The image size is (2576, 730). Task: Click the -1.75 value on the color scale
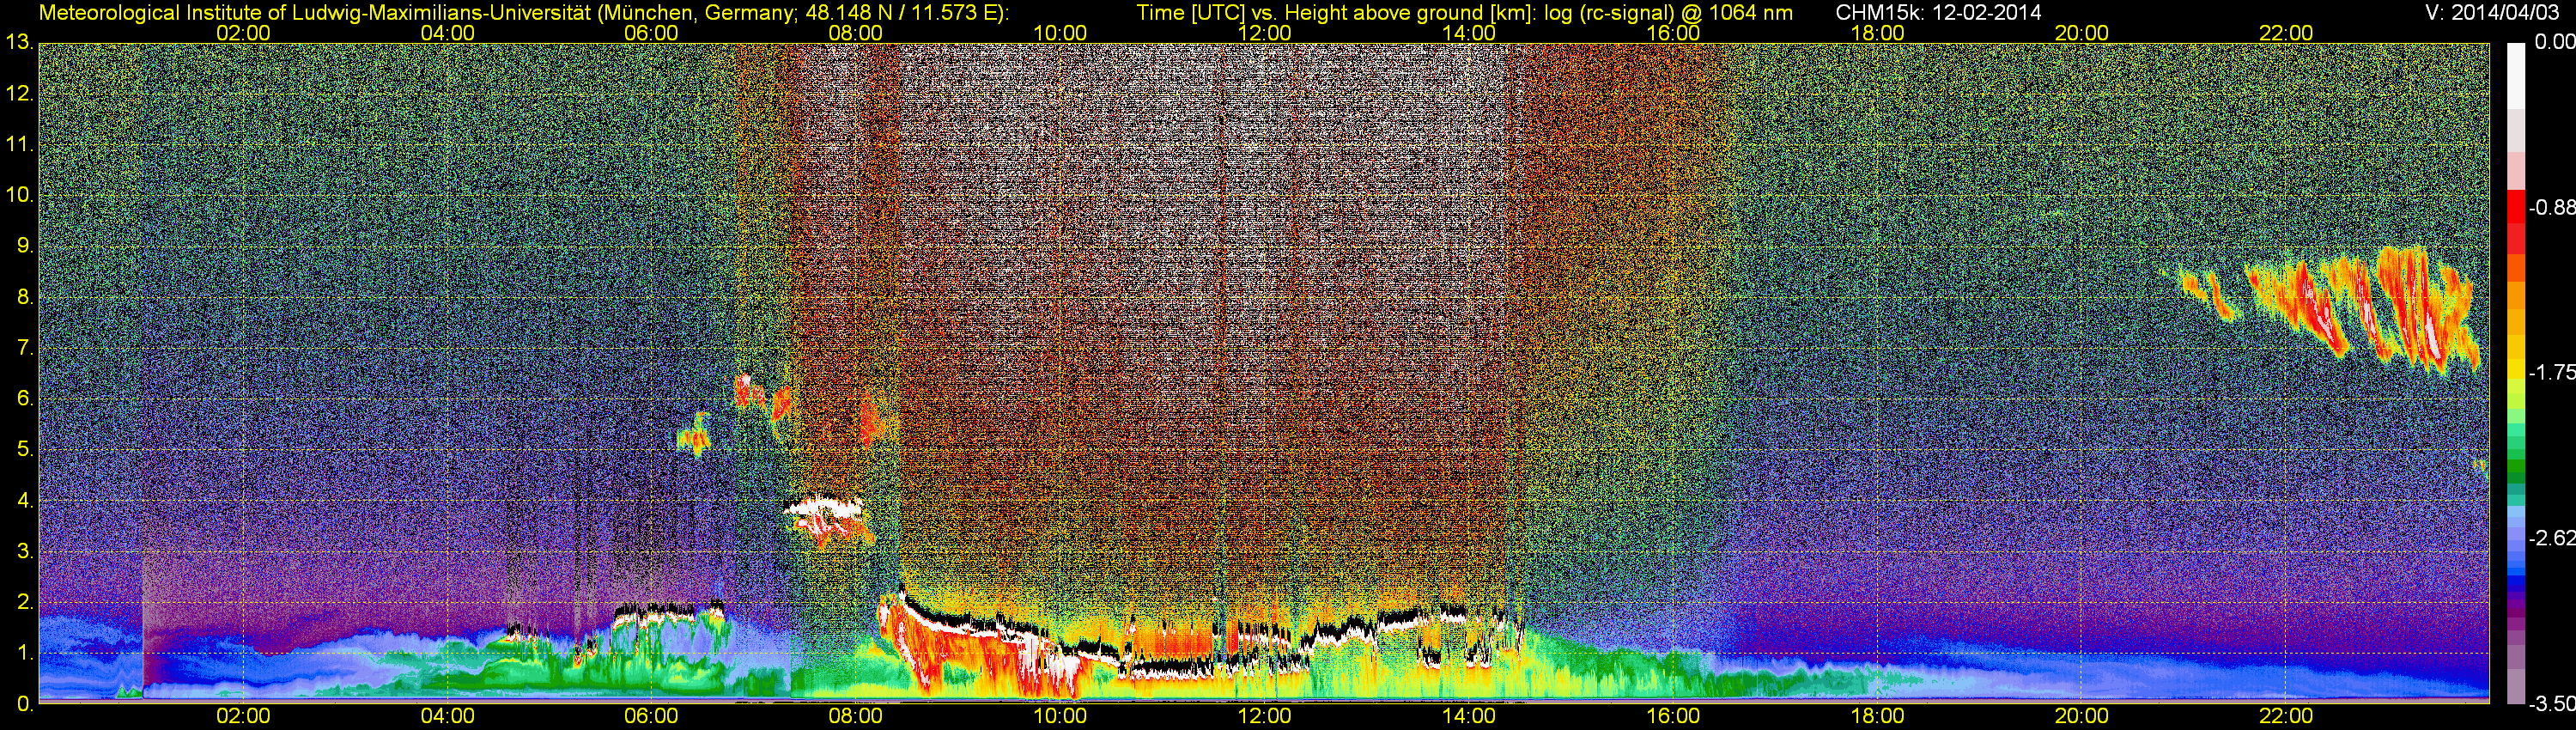pos(2551,373)
